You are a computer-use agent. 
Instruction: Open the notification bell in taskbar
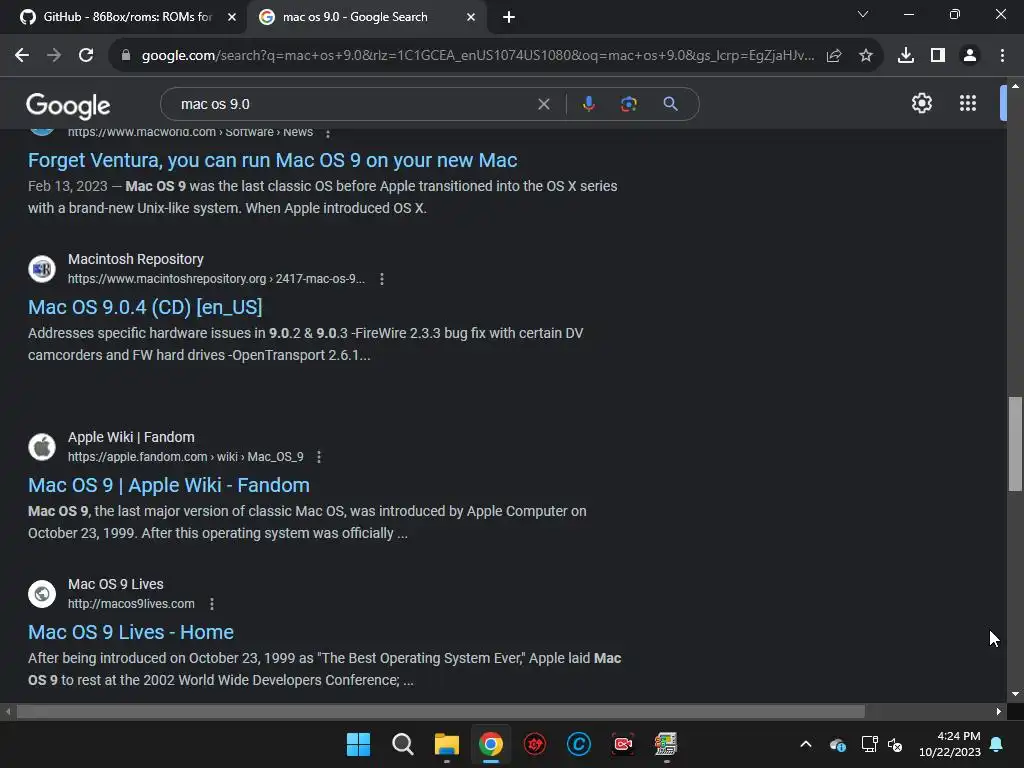coord(997,744)
